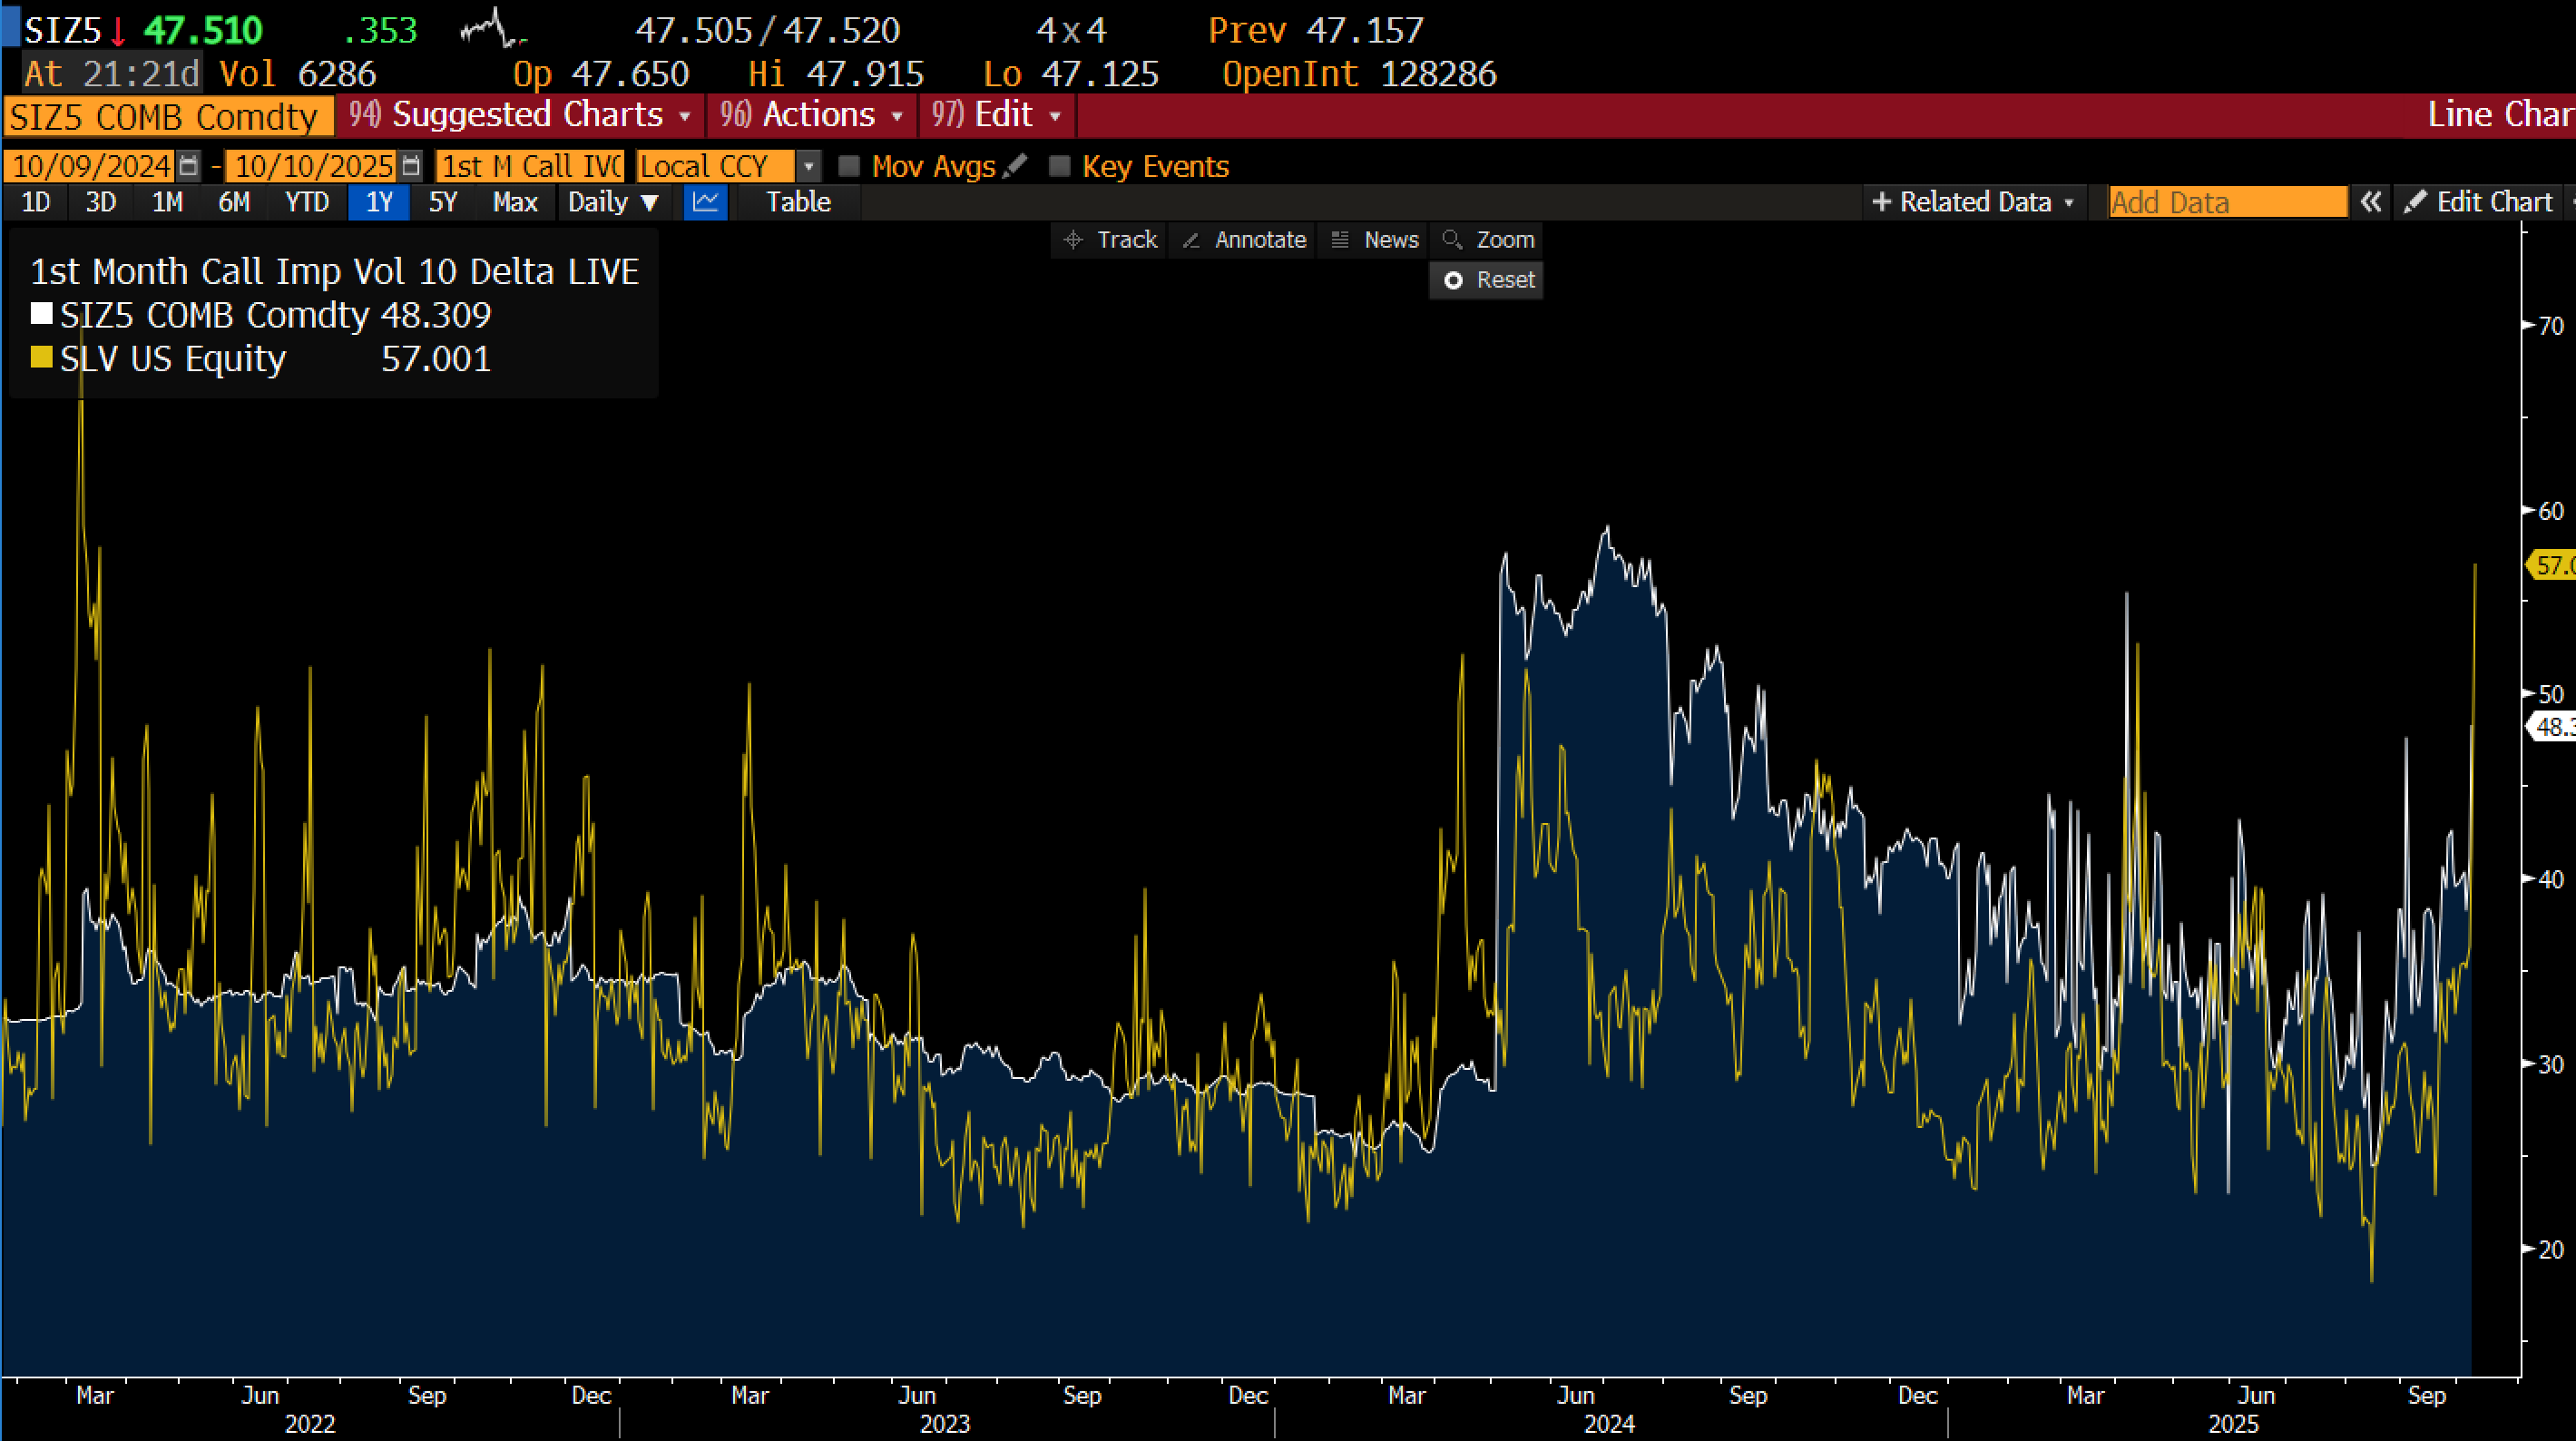Open the end date calendar picker icon
The width and height of the screenshot is (2576, 1441).
[410, 166]
